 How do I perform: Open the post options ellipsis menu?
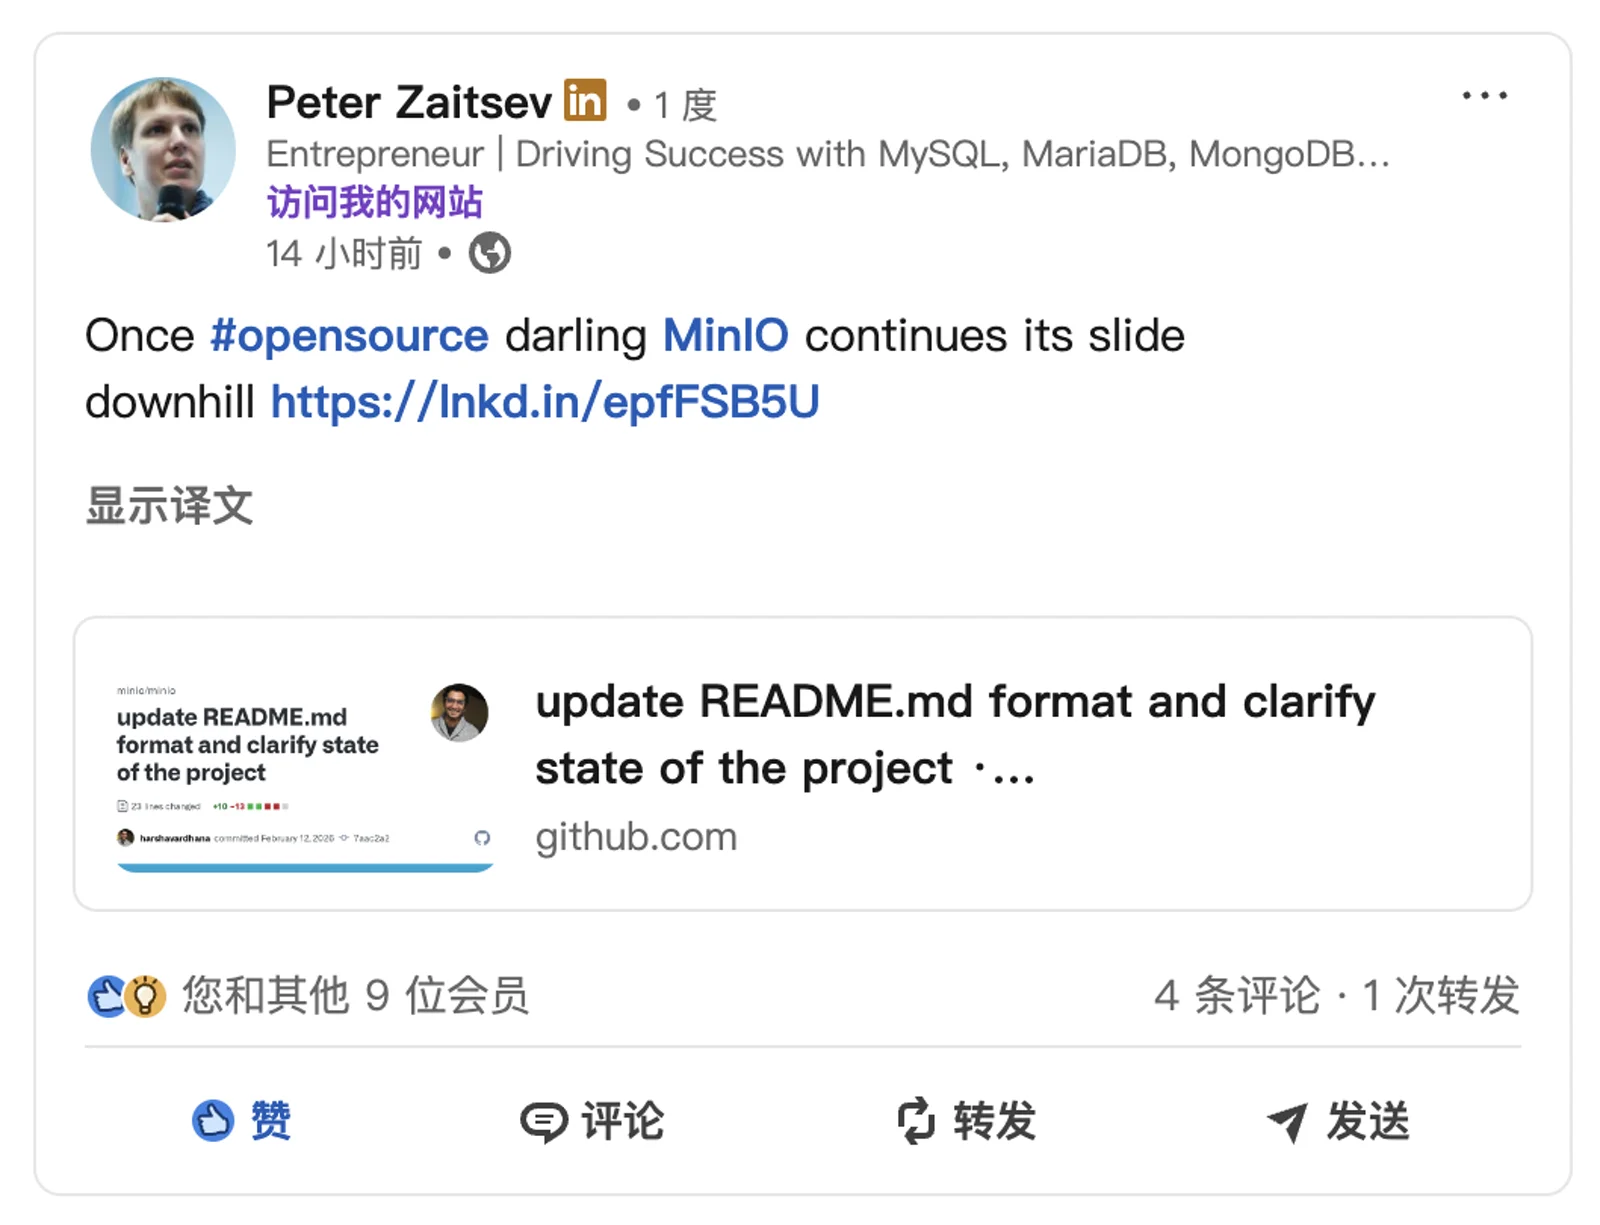(x=1484, y=96)
